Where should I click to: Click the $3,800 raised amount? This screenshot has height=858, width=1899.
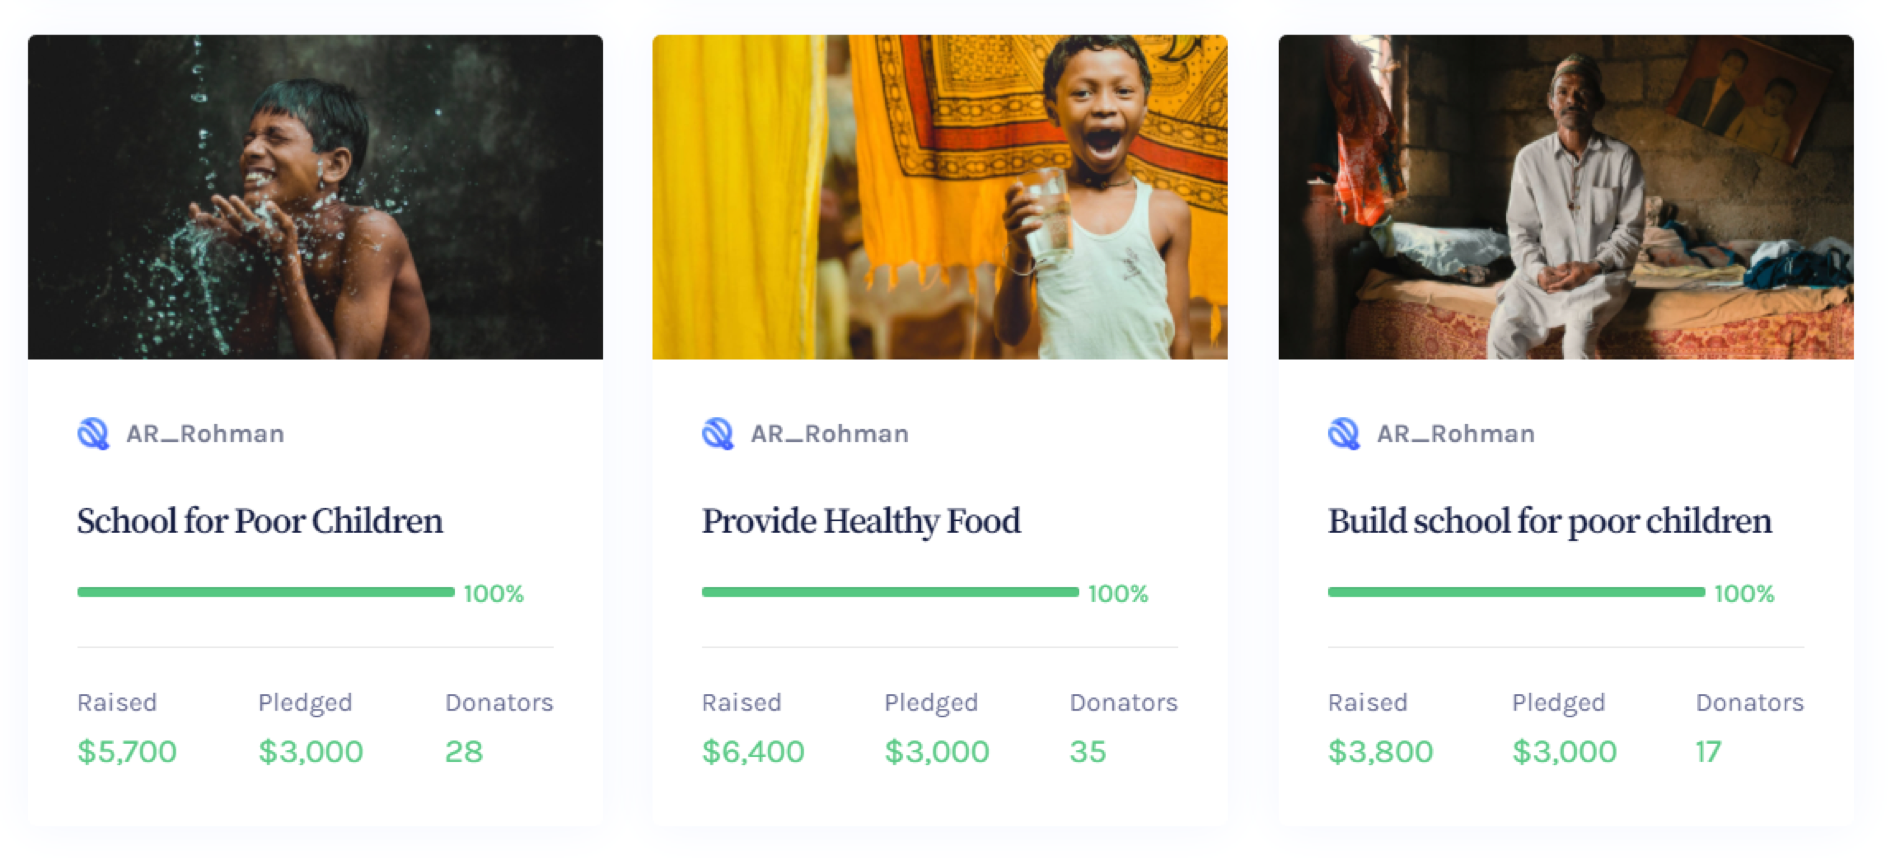coord(1380,751)
